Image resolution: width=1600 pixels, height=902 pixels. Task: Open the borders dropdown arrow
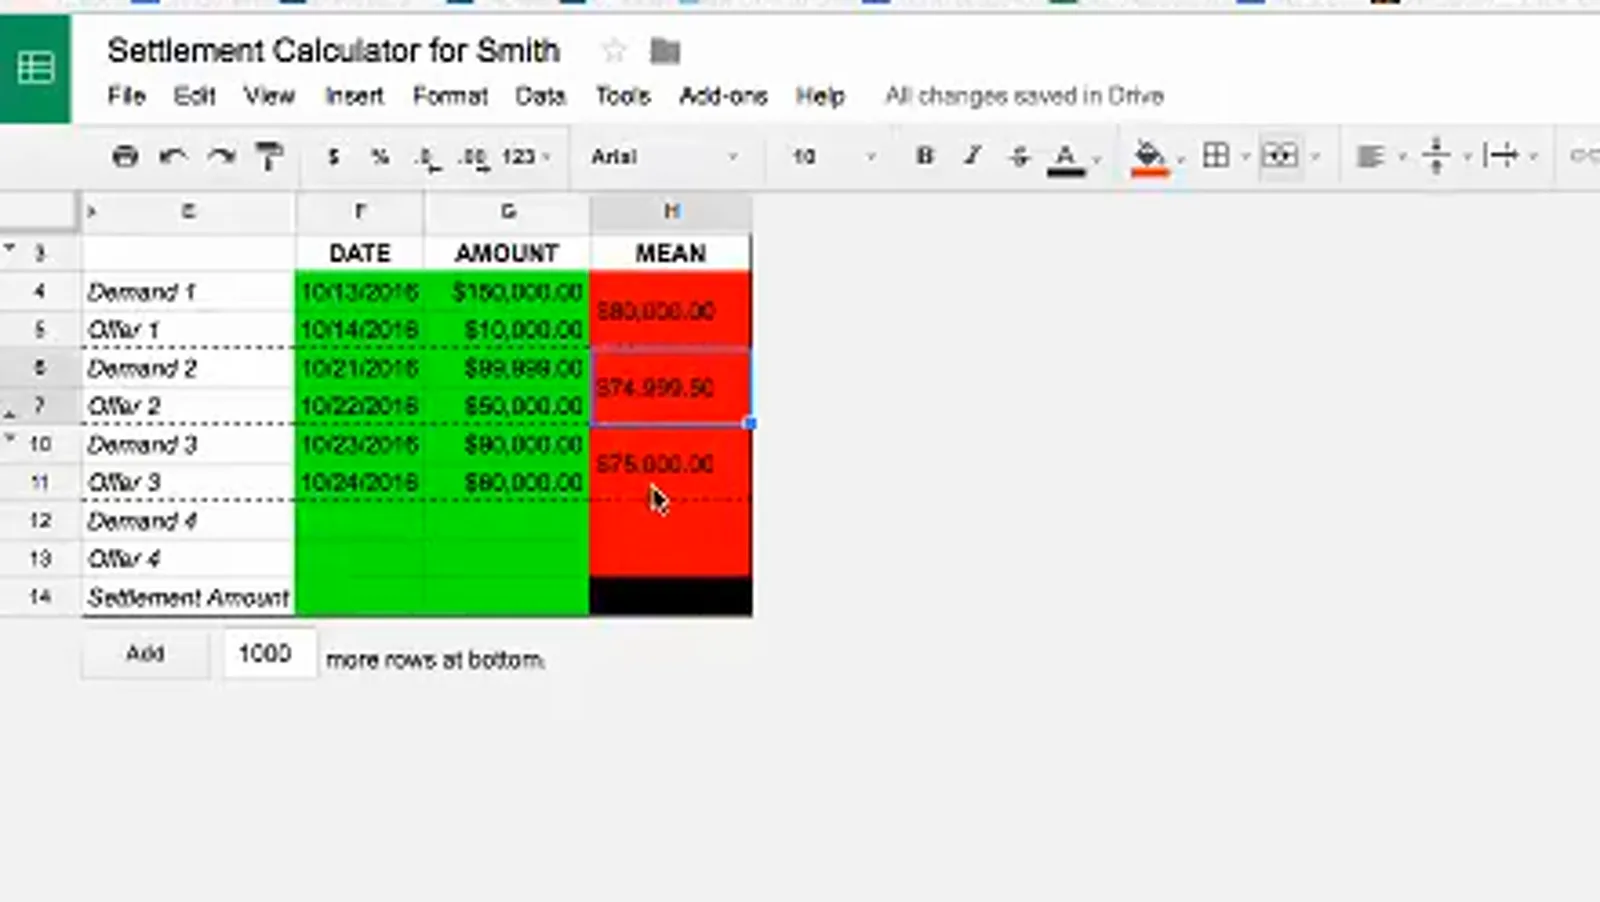1245,157
